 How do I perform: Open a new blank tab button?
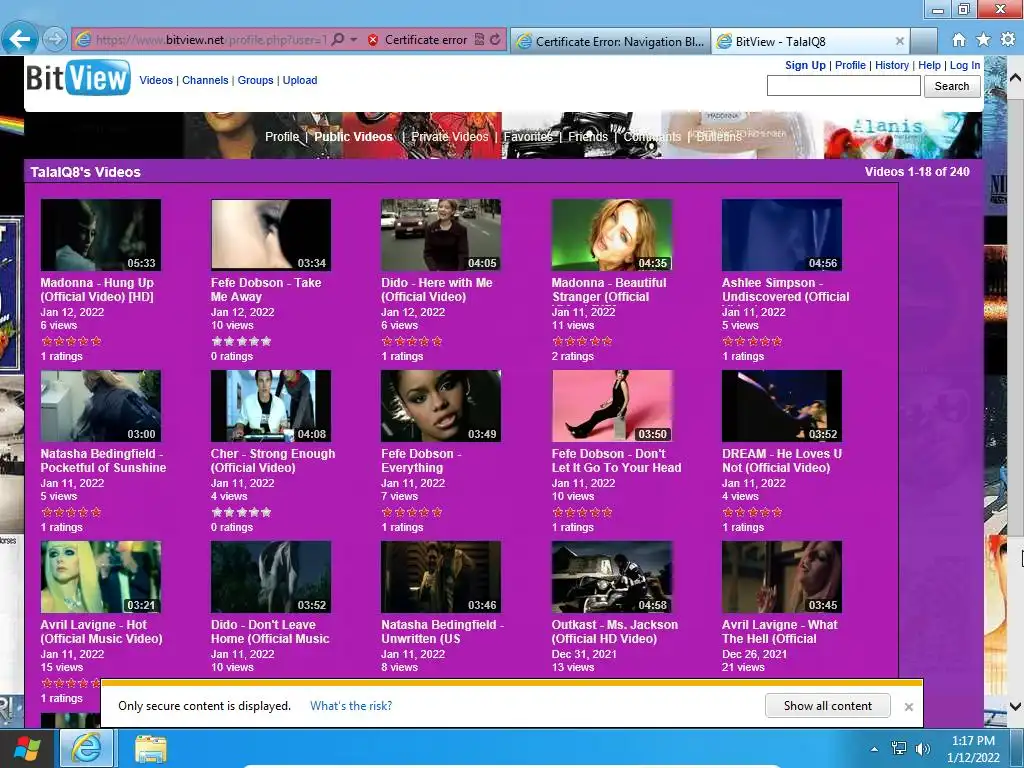tap(924, 41)
